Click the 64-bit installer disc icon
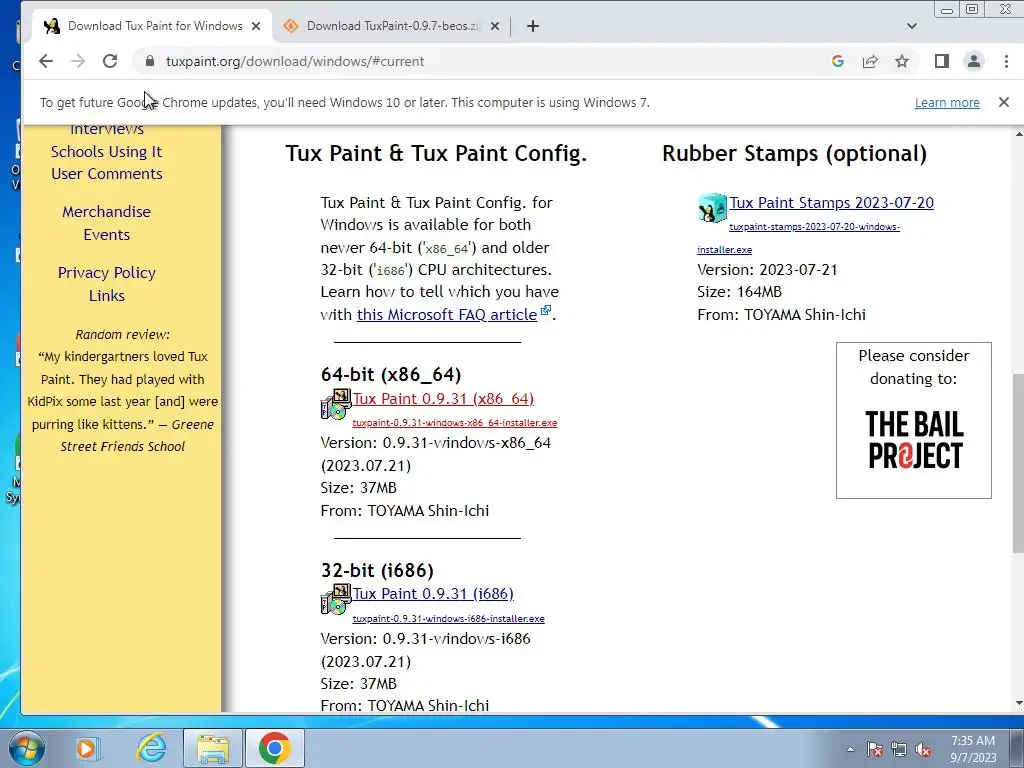The height and width of the screenshot is (768, 1024). pyautogui.click(x=336, y=404)
